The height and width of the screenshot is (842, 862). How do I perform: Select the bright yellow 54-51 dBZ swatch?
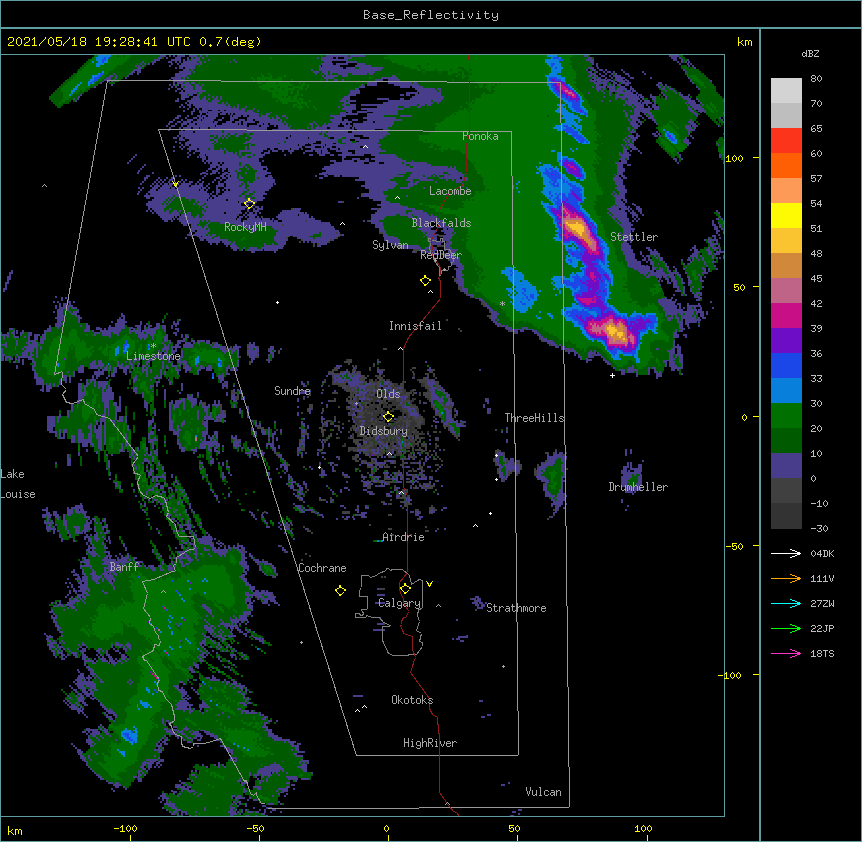[x=786, y=215]
